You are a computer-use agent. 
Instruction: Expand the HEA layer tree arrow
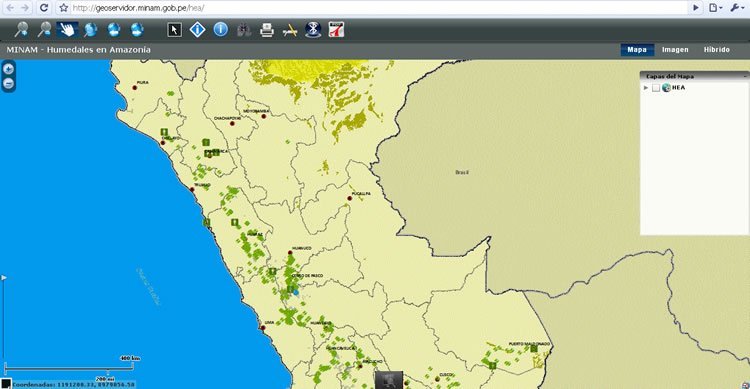coord(646,88)
